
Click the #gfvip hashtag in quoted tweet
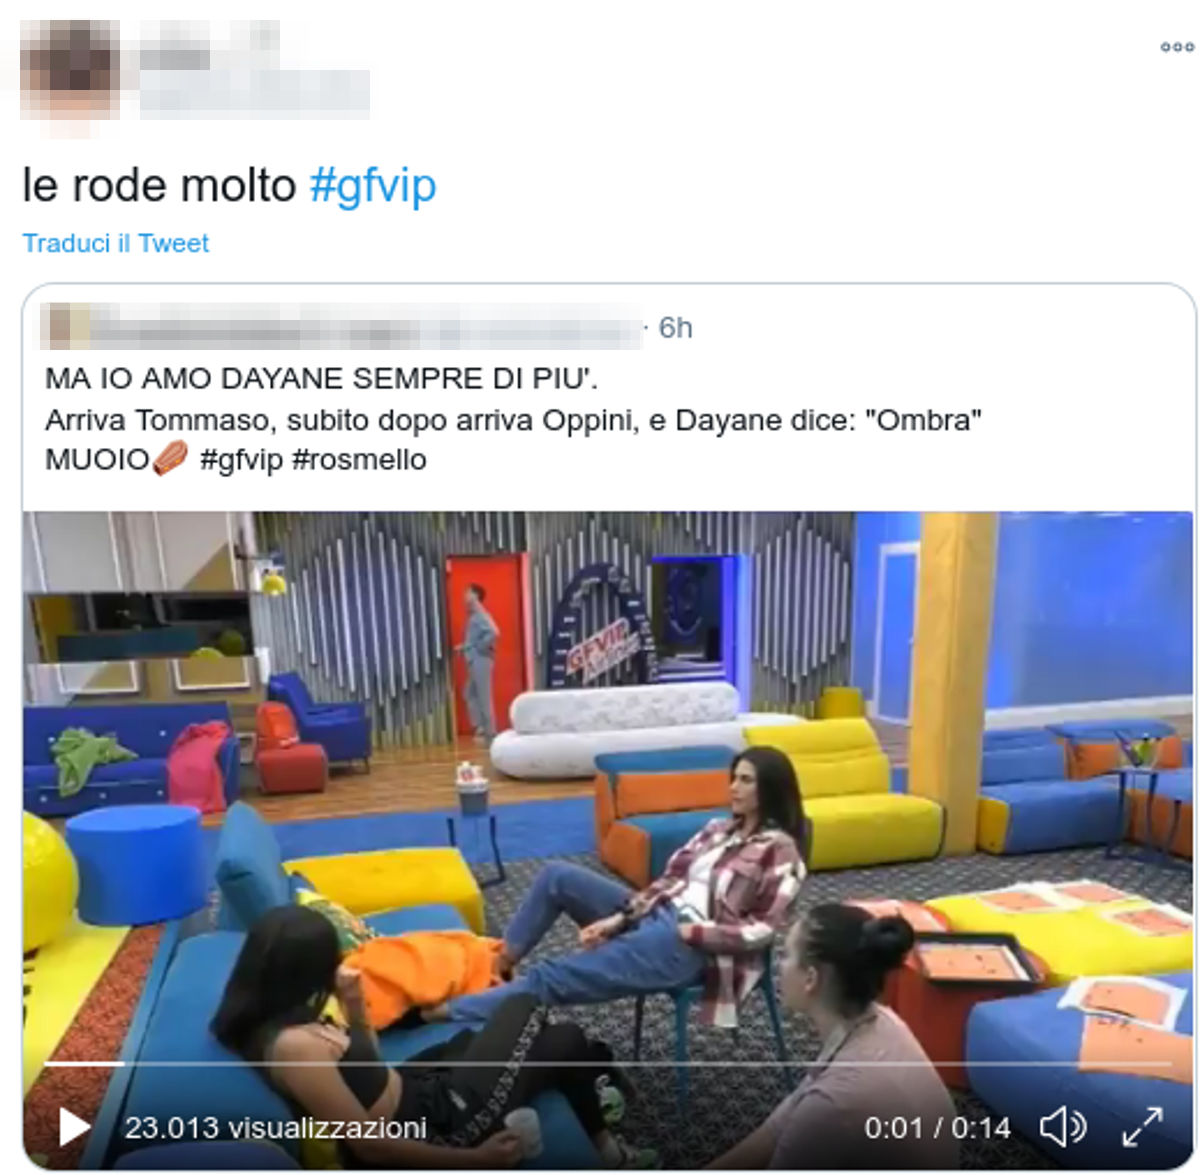tap(241, 460)
